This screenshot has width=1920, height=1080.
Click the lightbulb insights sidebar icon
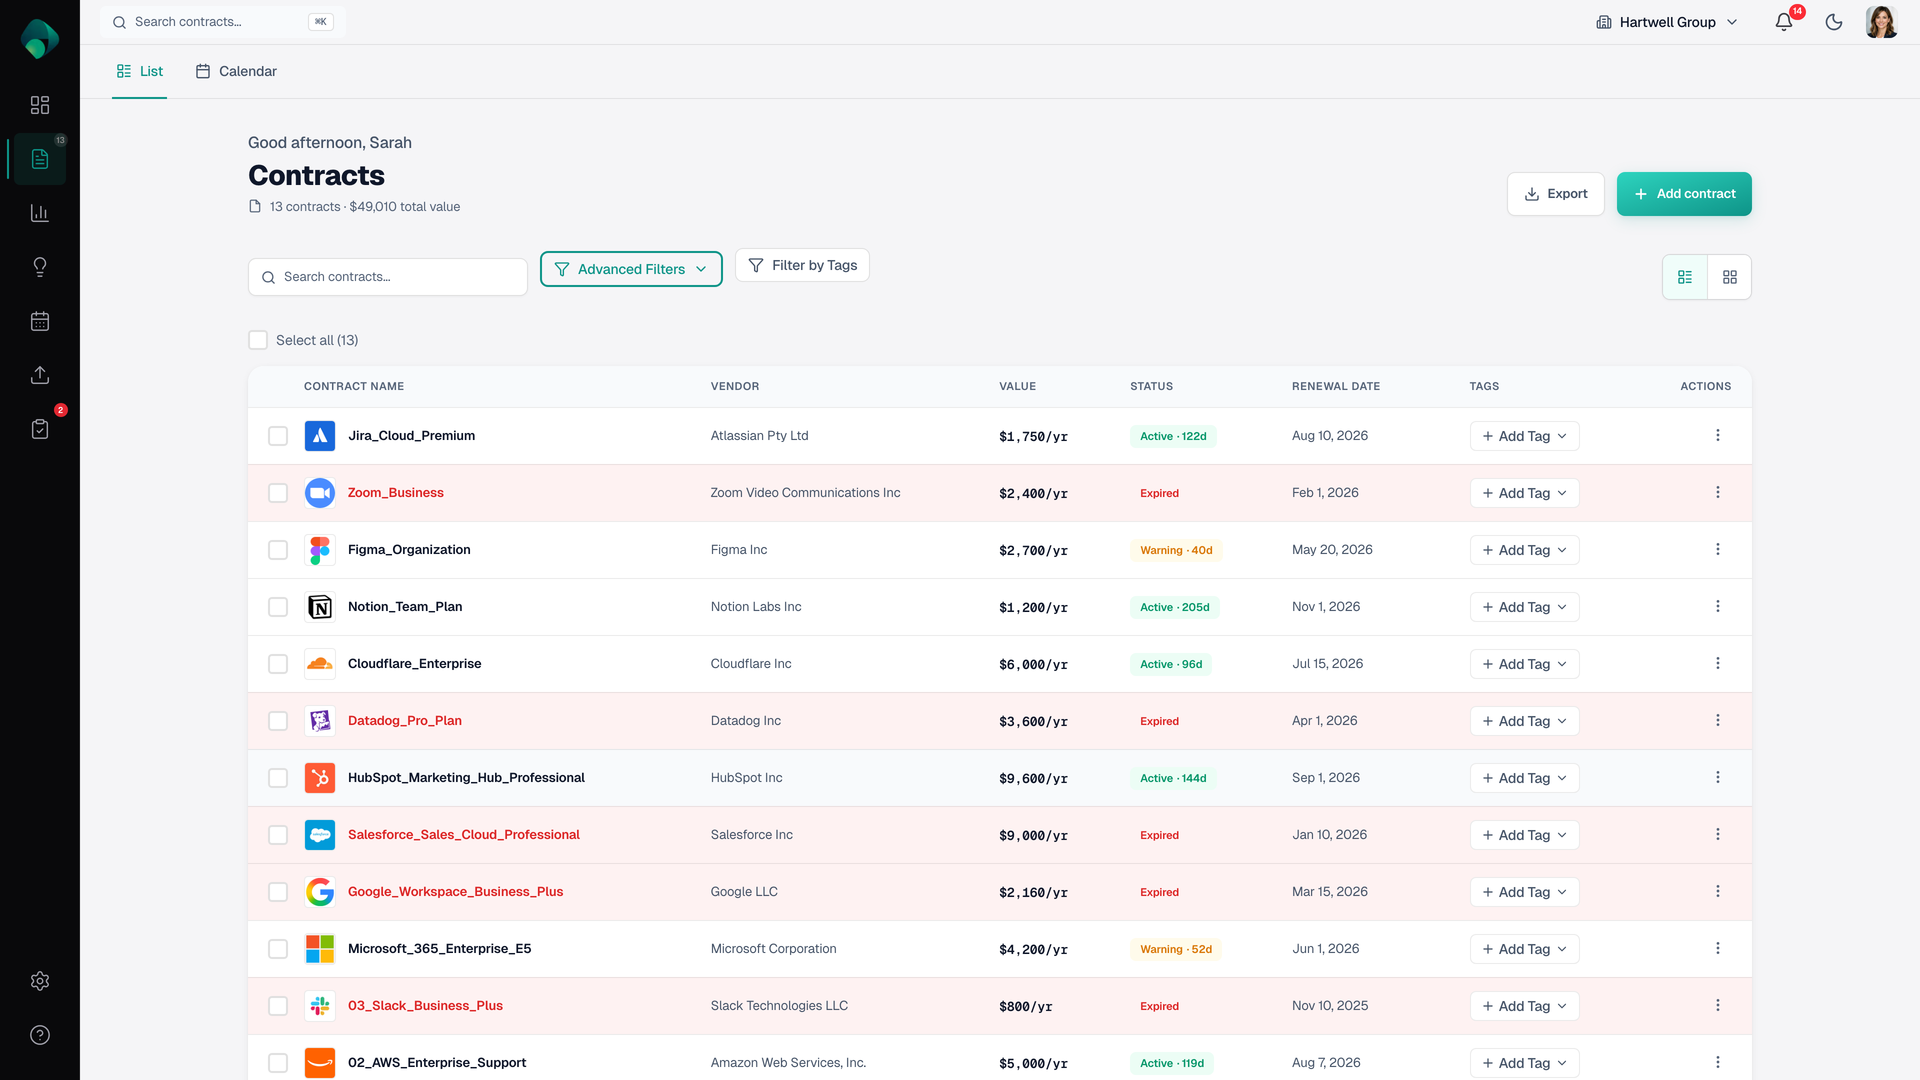40,267
